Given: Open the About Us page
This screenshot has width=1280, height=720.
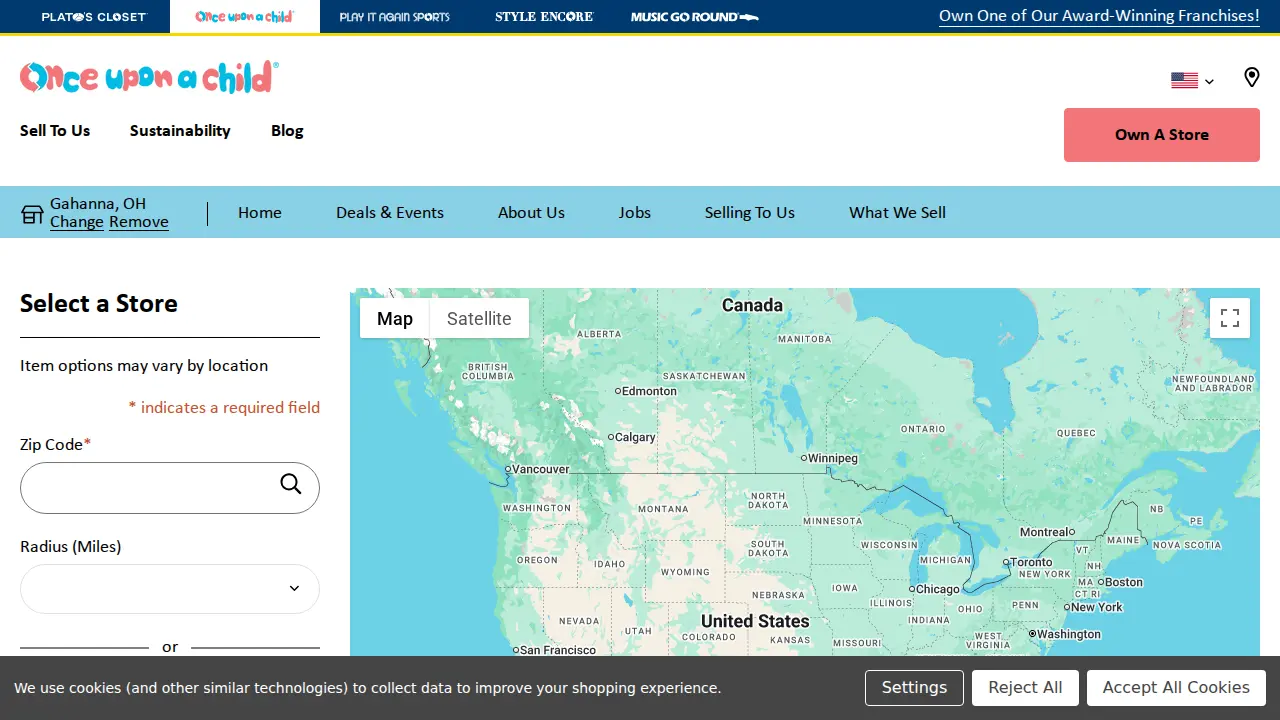Looking at the screenshot, I should (x=531, y=213).
